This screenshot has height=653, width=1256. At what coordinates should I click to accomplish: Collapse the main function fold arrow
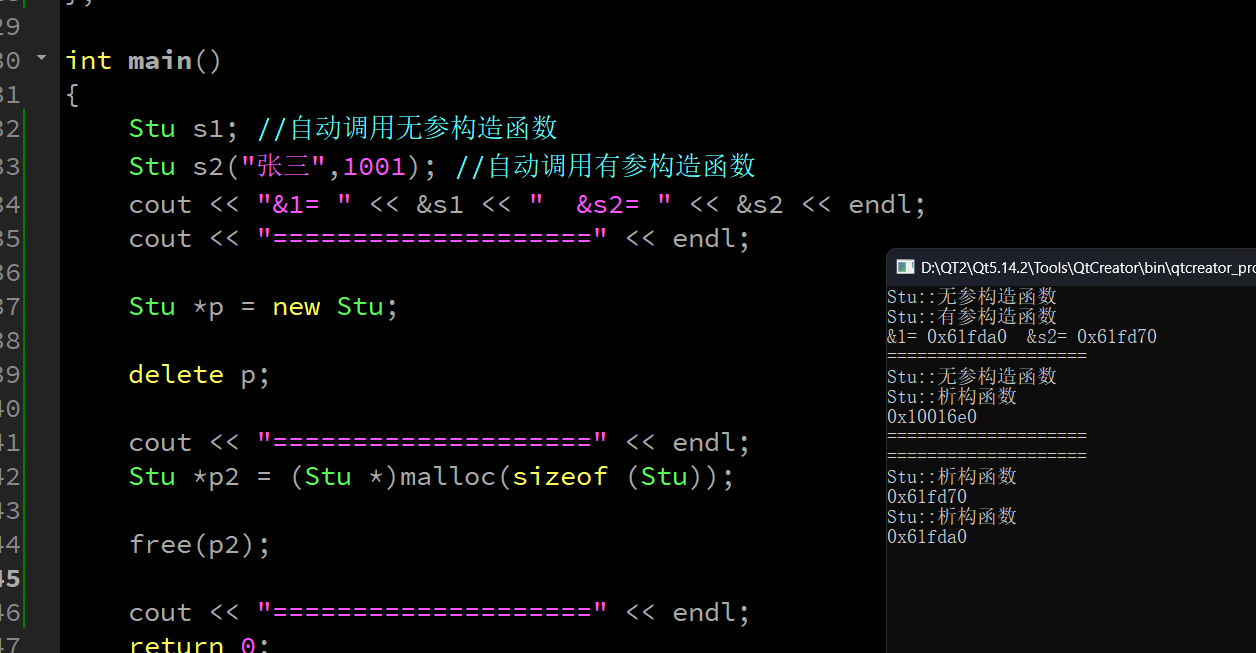click(x=41, y=58)
